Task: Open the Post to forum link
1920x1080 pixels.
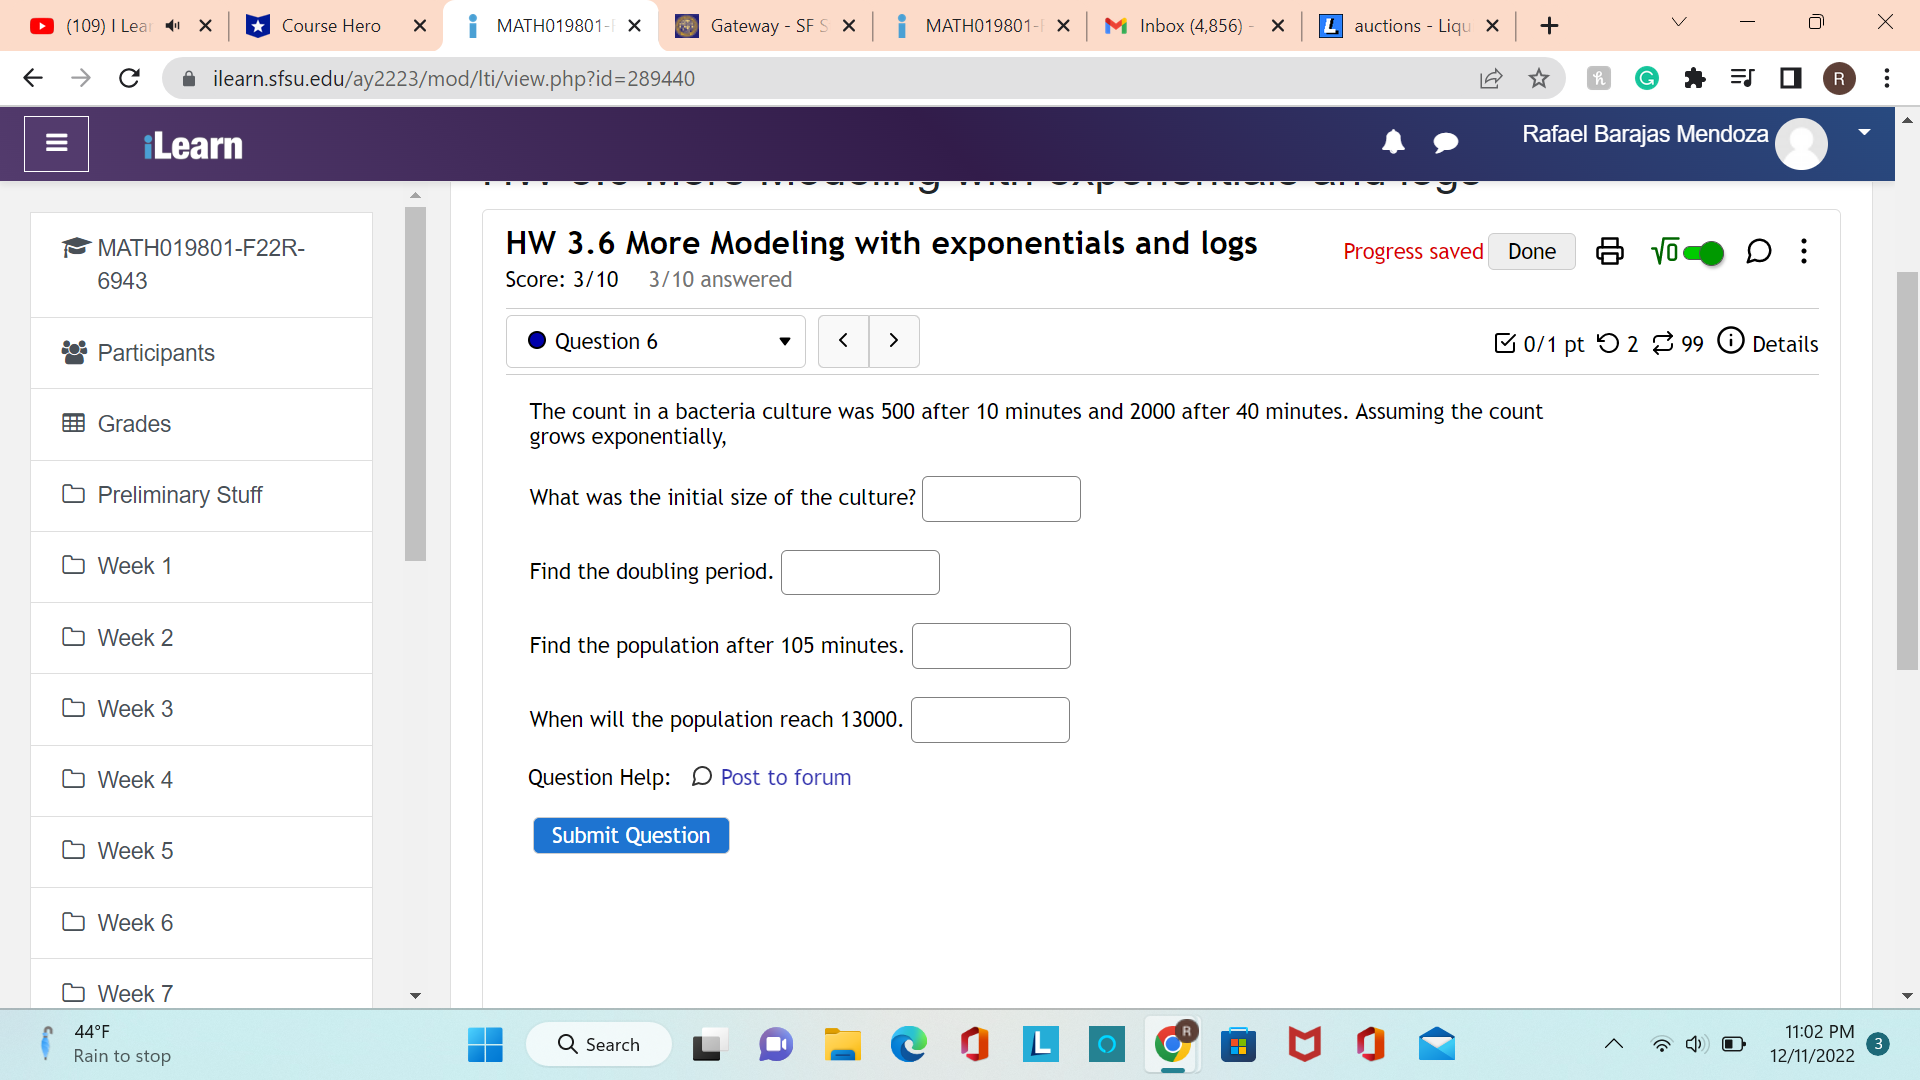Action: [786, 777]
